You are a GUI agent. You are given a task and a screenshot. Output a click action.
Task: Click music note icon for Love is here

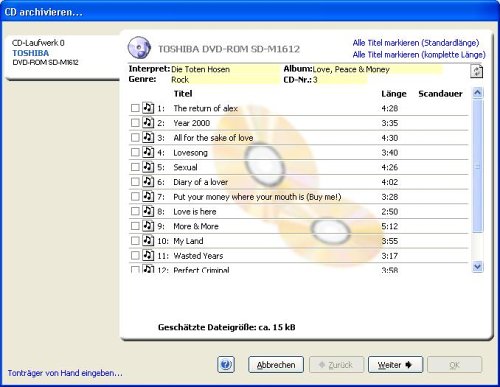(x=148, y=211)
